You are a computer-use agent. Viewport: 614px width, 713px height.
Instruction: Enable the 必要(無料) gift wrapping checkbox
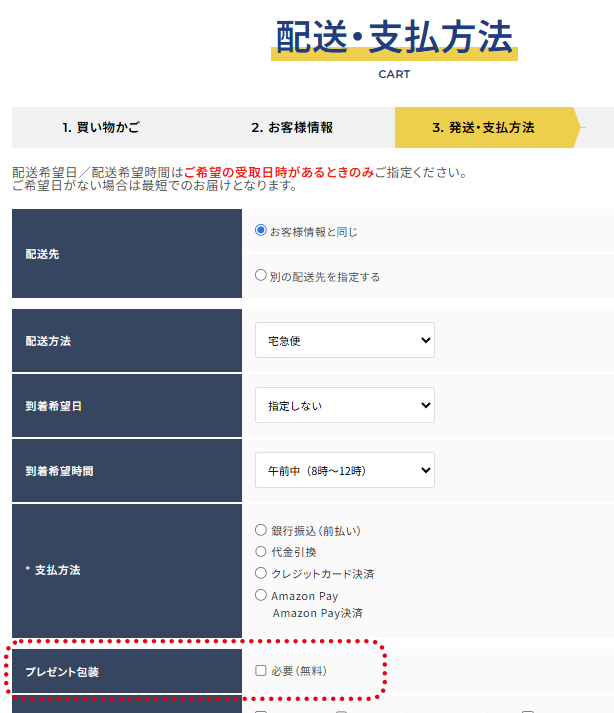click(261, 670)
